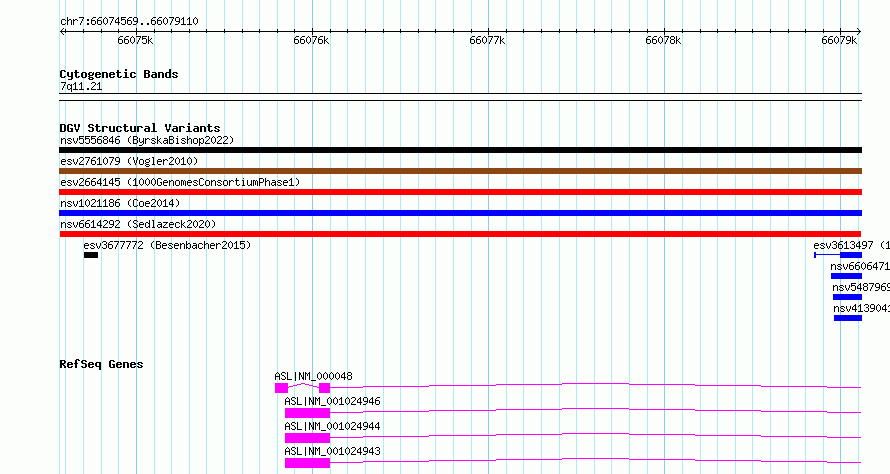Click the 66078k ruler tick label

(663, 40)
